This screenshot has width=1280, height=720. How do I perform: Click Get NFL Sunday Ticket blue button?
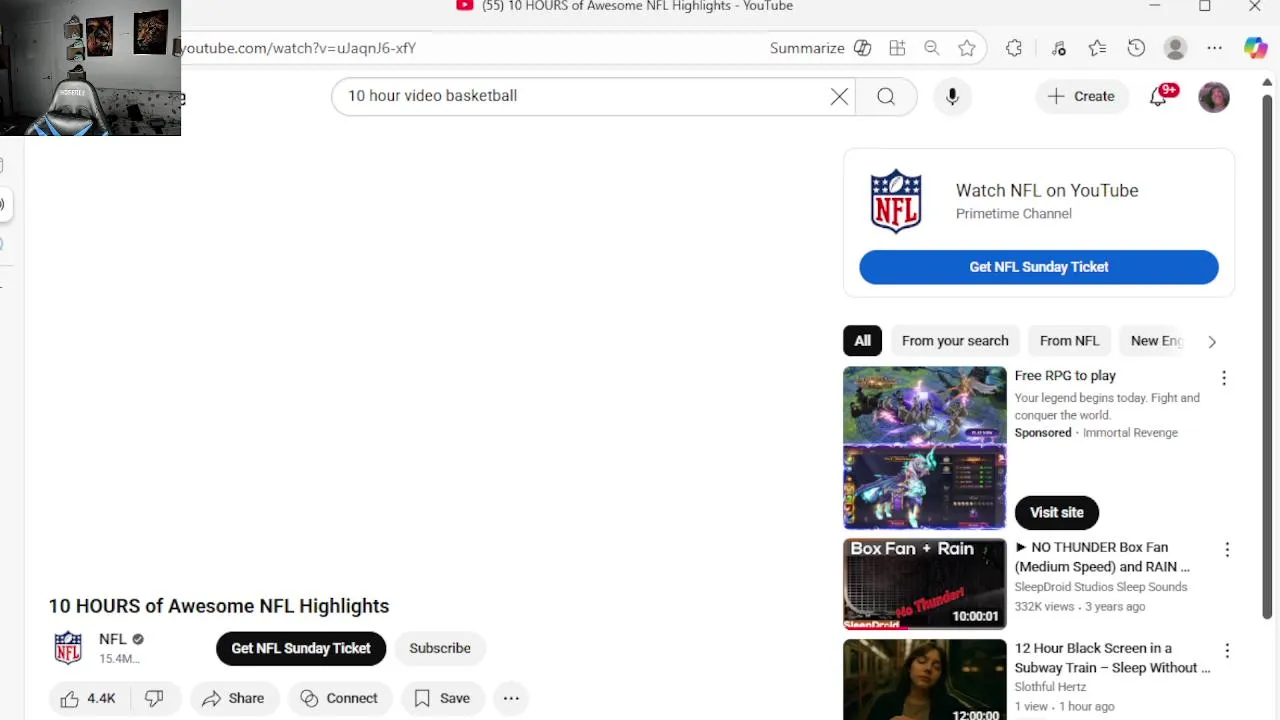(1039, 267)
